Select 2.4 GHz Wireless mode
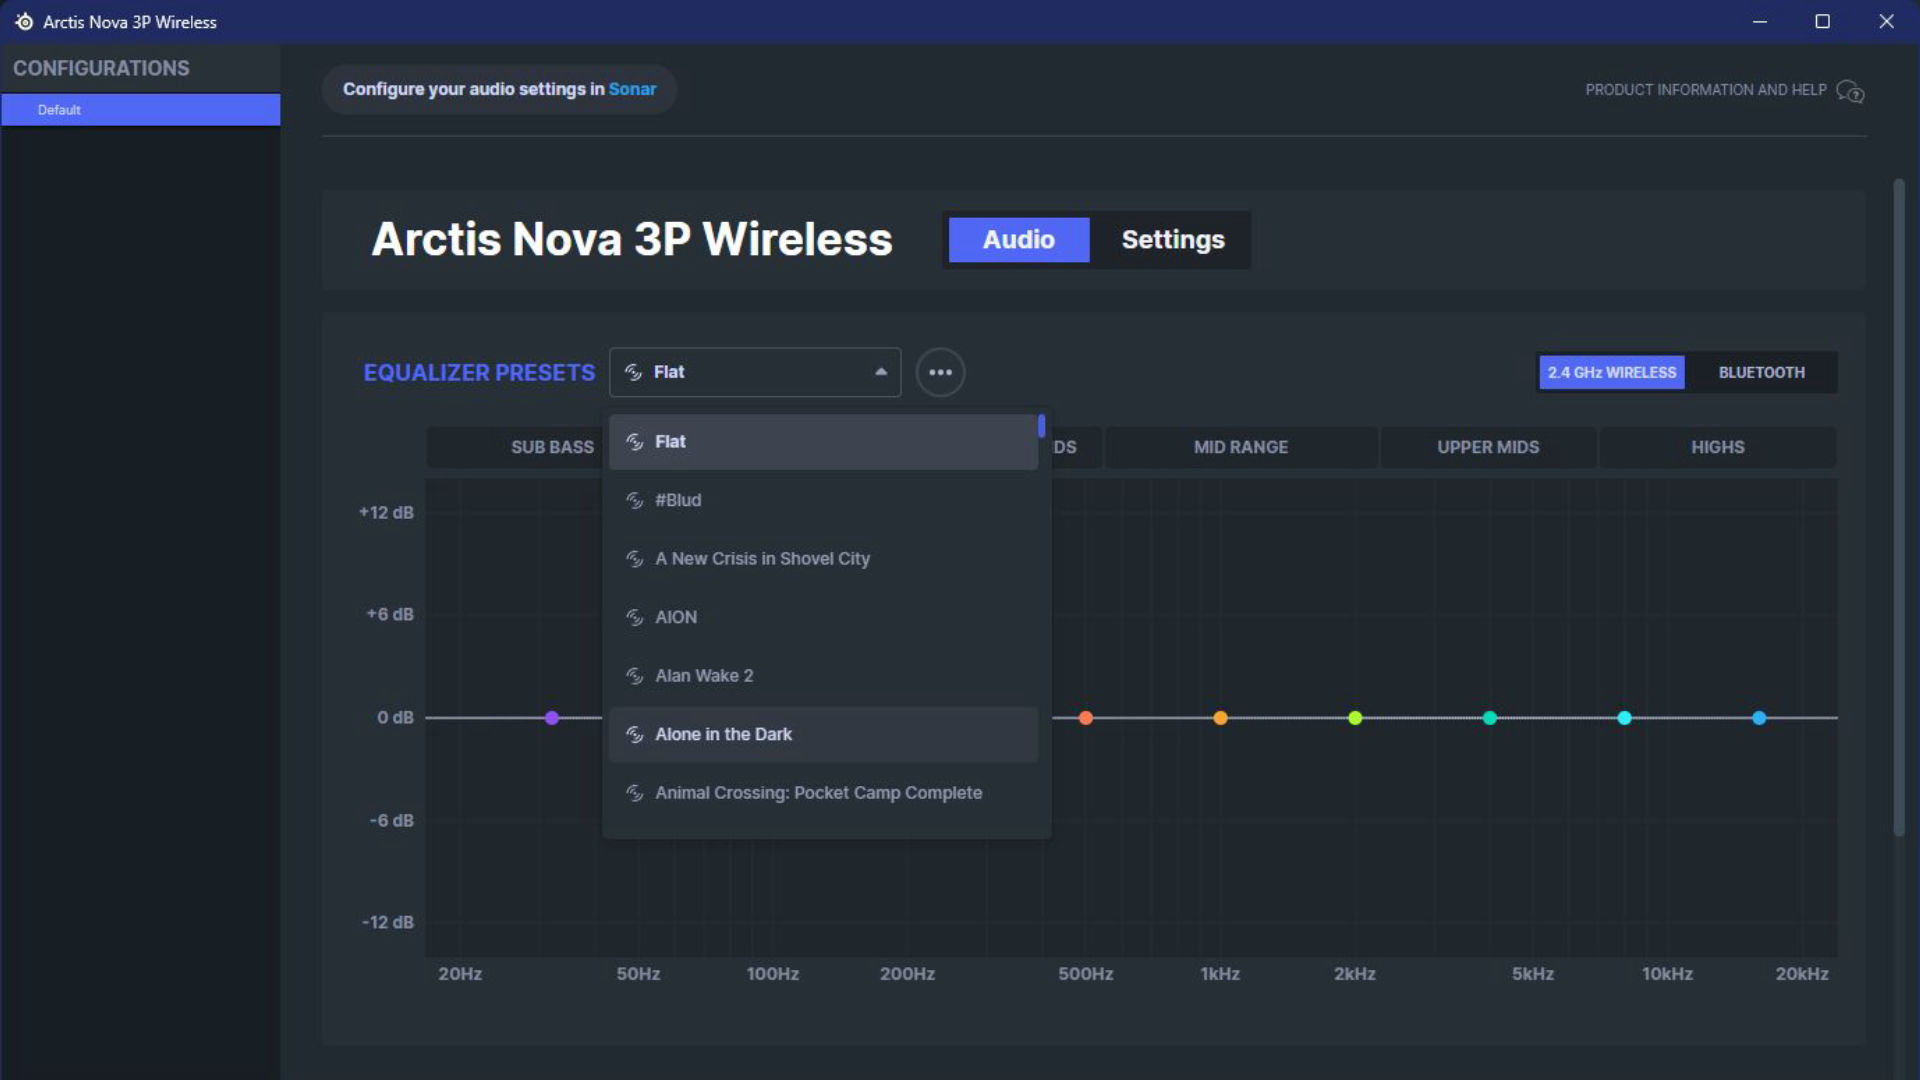This screenshot has width=1920, height=1080. click(1611, 372)
